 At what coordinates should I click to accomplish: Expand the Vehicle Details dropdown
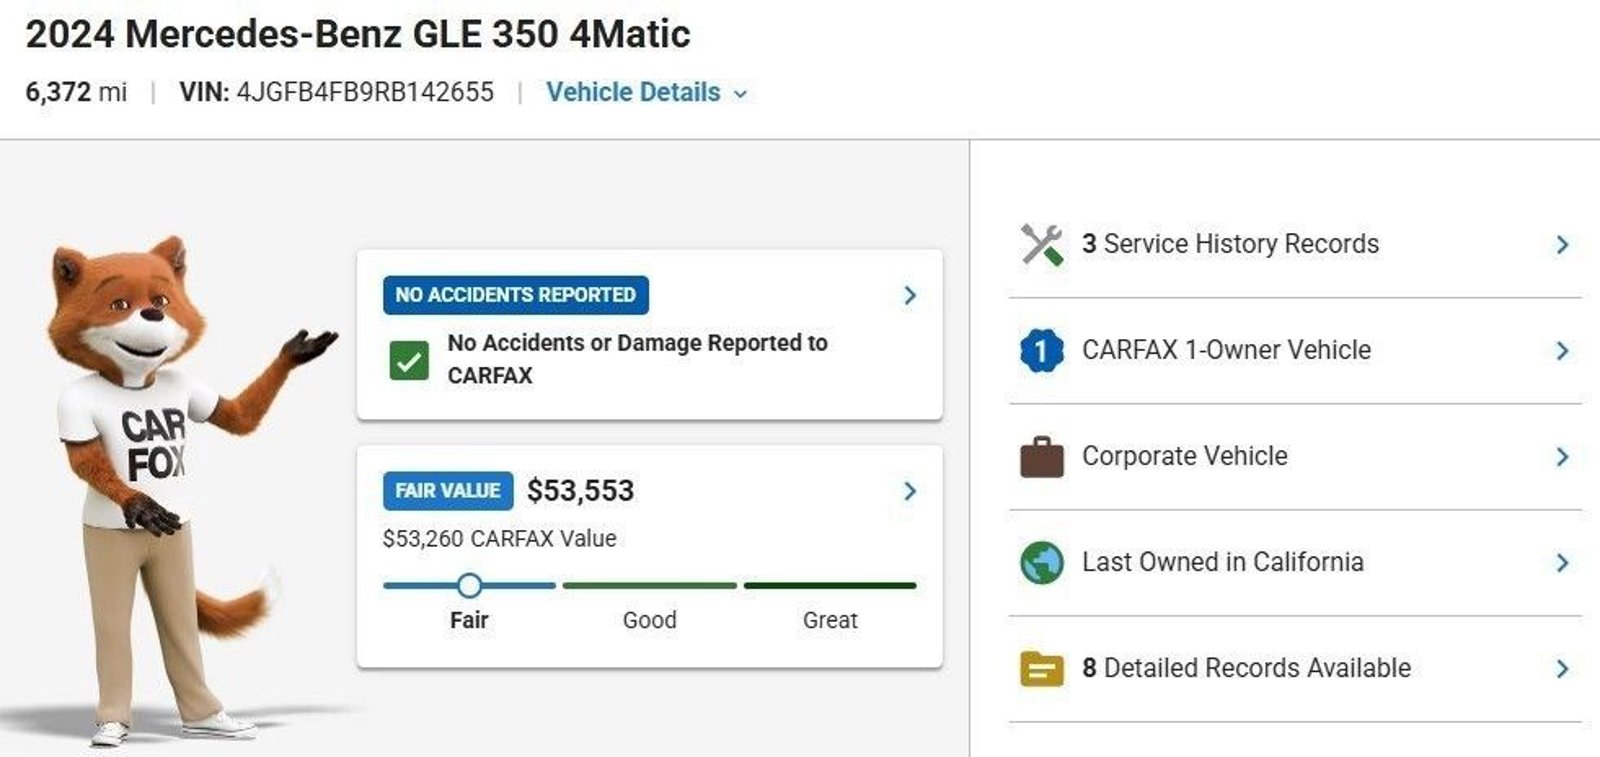pyautogui.click(x=647, y=92)
